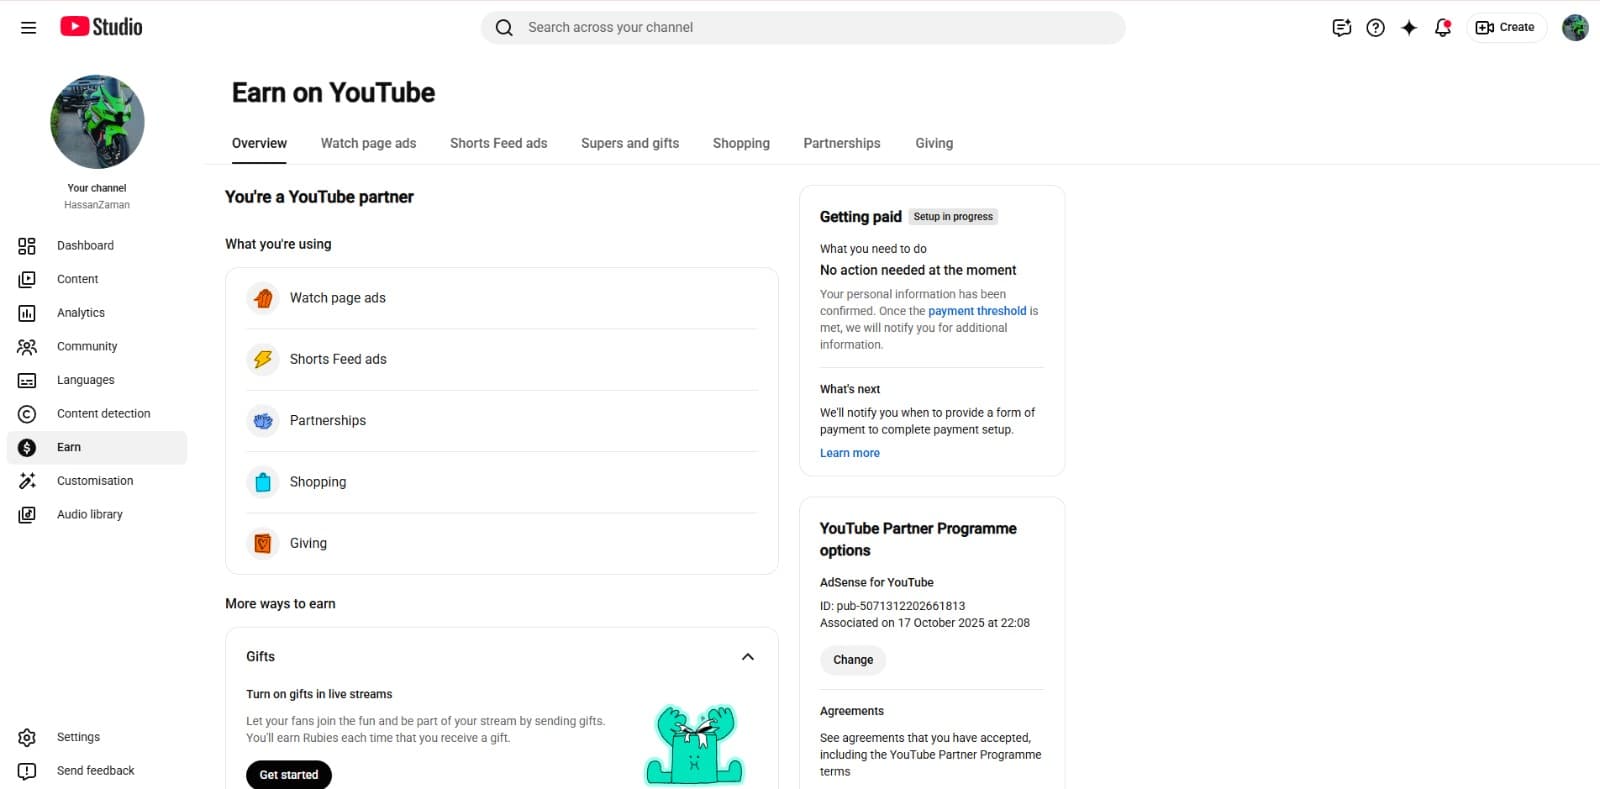
Task: Click the "Earn on YouTube" page title
Action: coord(333,93)
